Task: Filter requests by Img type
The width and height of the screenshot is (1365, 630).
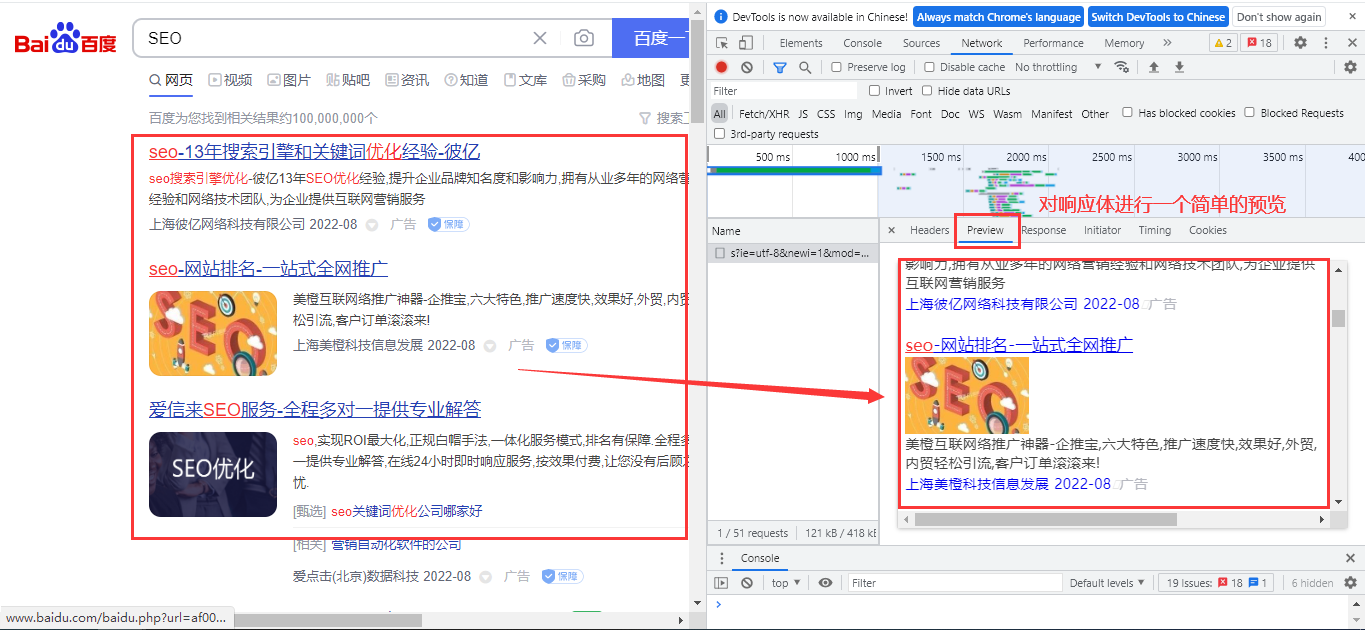Action: (853, 114)
